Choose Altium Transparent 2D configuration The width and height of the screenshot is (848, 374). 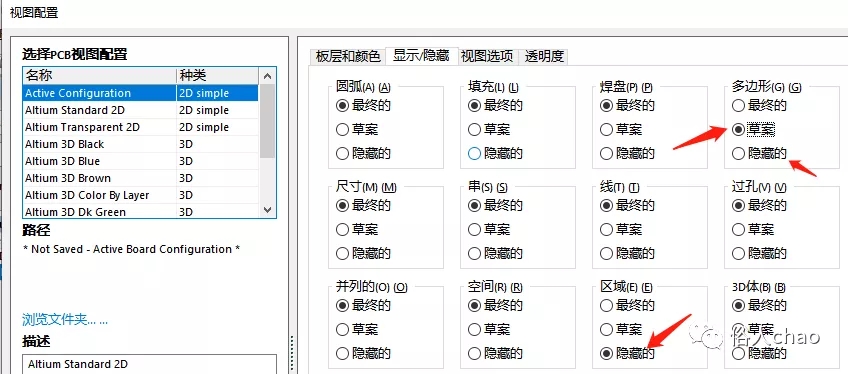point(141,127)
